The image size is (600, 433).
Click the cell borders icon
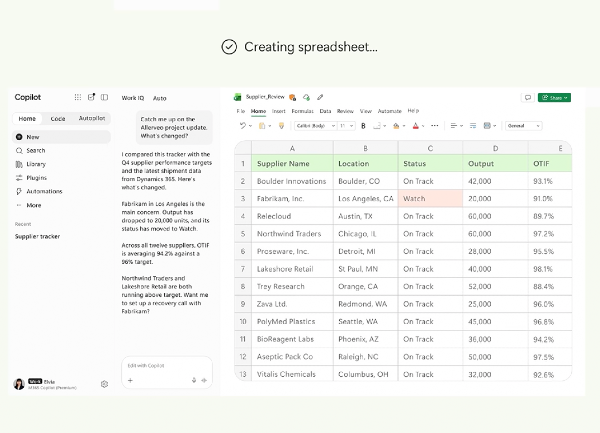tap(377, 125)
